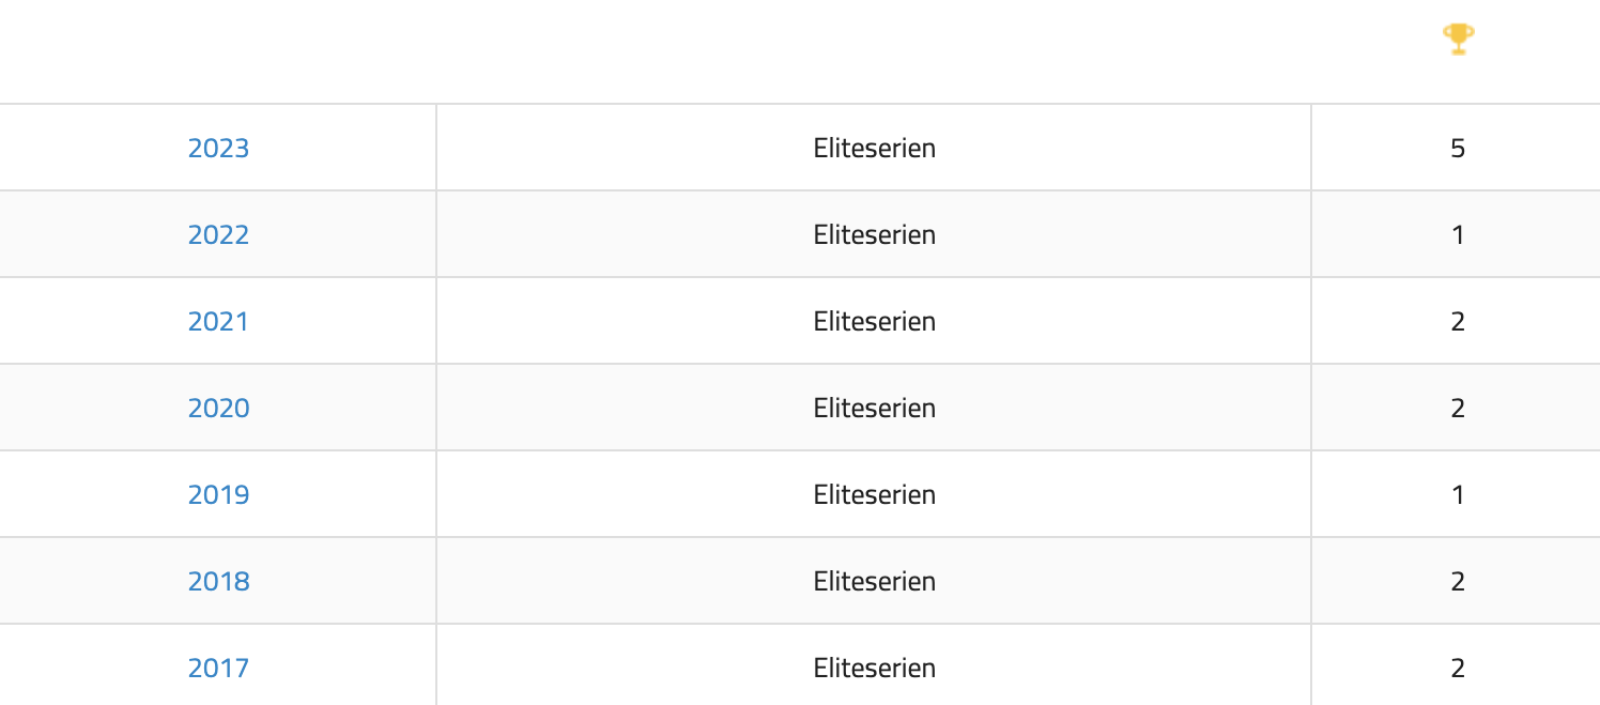This screenshot has width=1600, height=705.
Task: Select Eliteserien text in the 2022 row
Action: [x=874, y=235]
